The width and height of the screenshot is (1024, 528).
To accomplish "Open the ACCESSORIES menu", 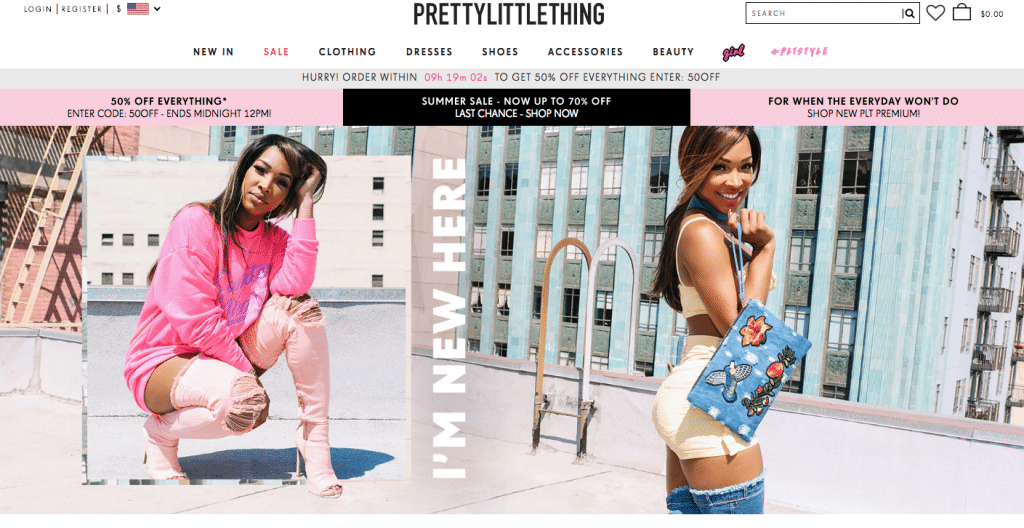I will (x=585, y=52).
